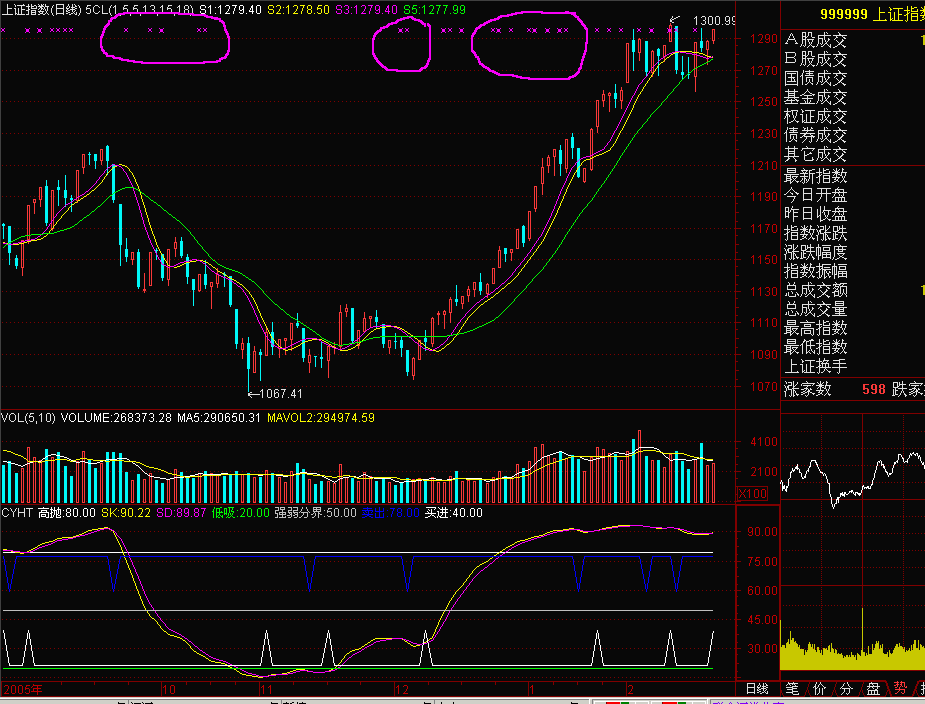Screen dimensions: 925x704
Task: Open the 笔 tab
Action: tap(792, 689)
